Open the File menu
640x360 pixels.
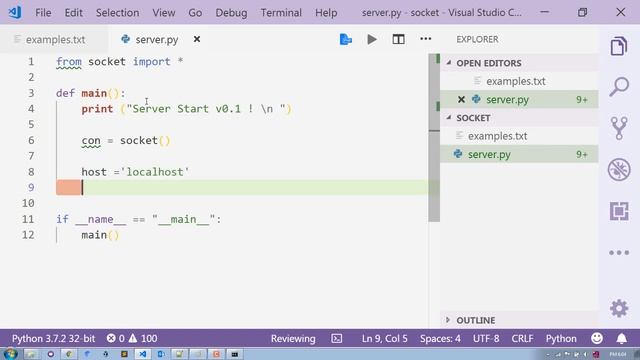coord(43,13)
